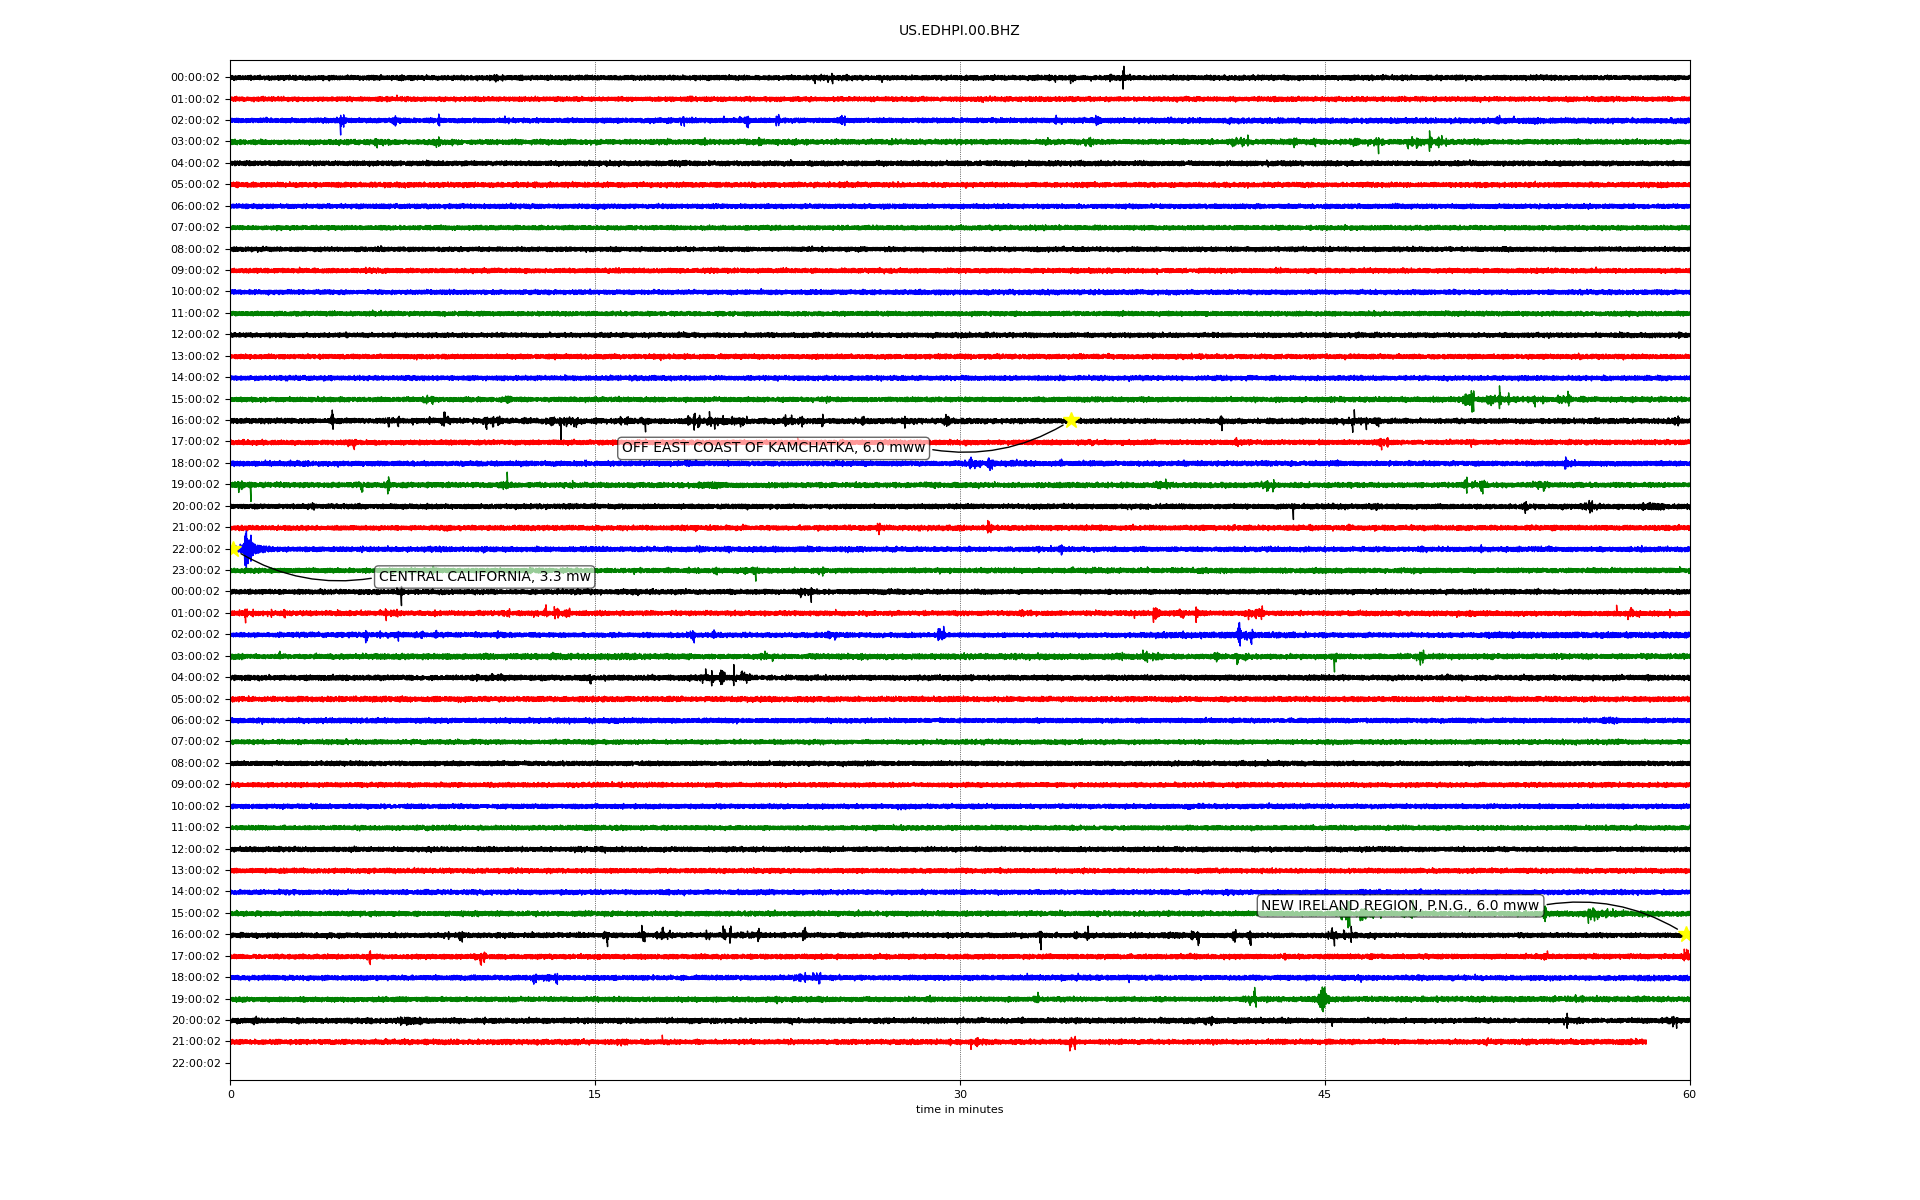Screen dimensions: 1920x1200
Task: Click the 0 tick label on the time axis
Action: point(231,1094)
